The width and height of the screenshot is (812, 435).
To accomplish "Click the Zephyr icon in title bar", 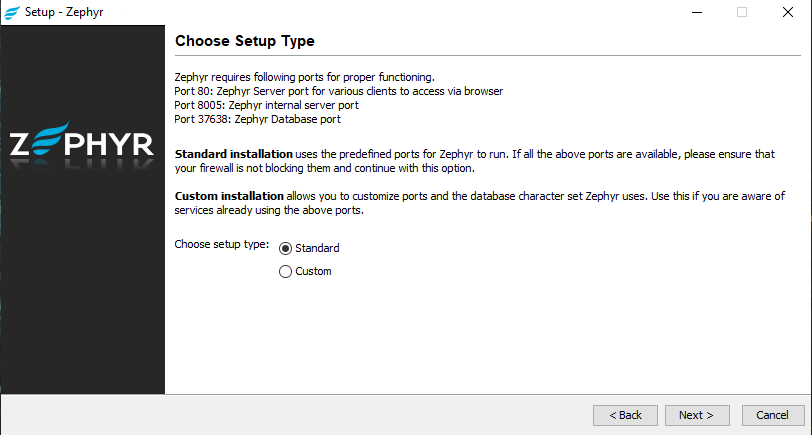I will (x=12, y=12).
